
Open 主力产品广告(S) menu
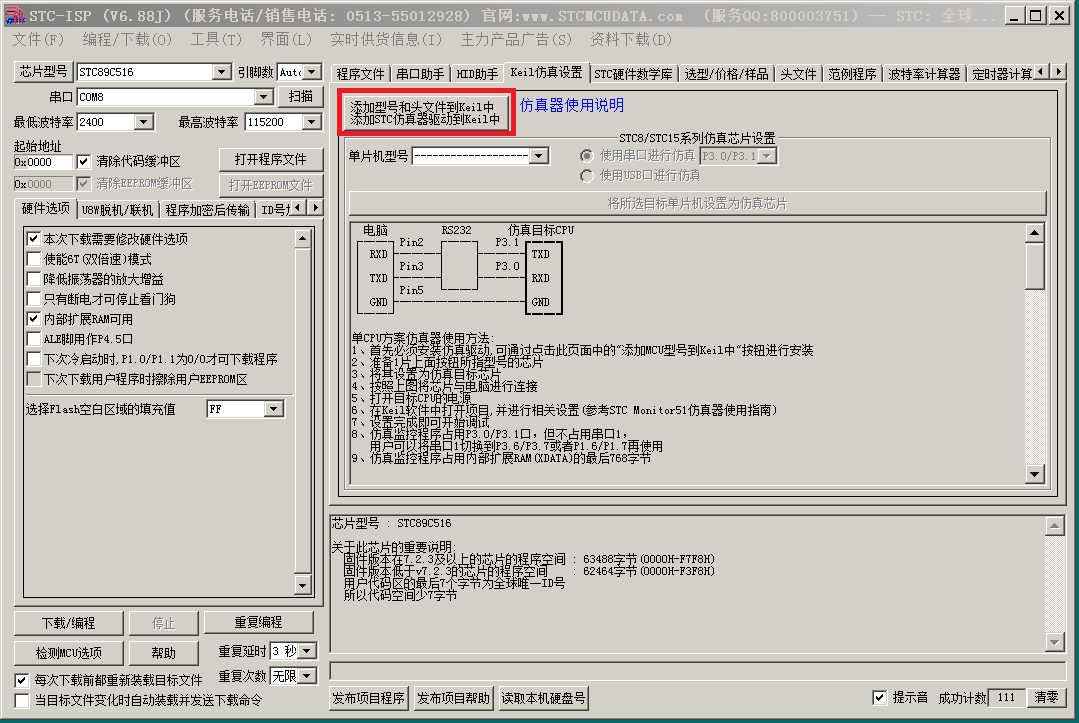pos(516,40)
